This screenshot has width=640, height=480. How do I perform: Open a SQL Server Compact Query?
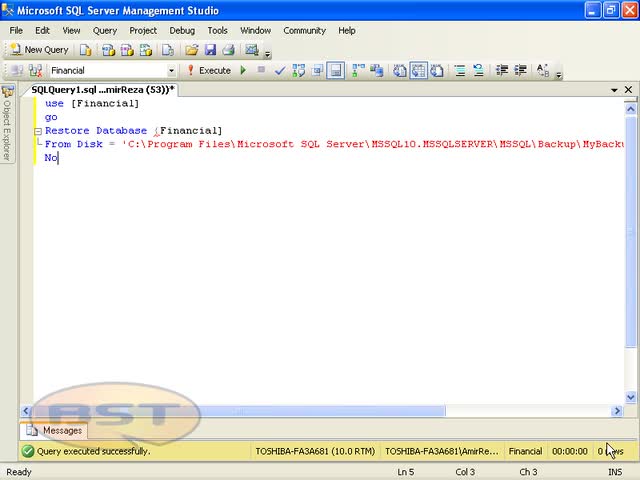168,50
